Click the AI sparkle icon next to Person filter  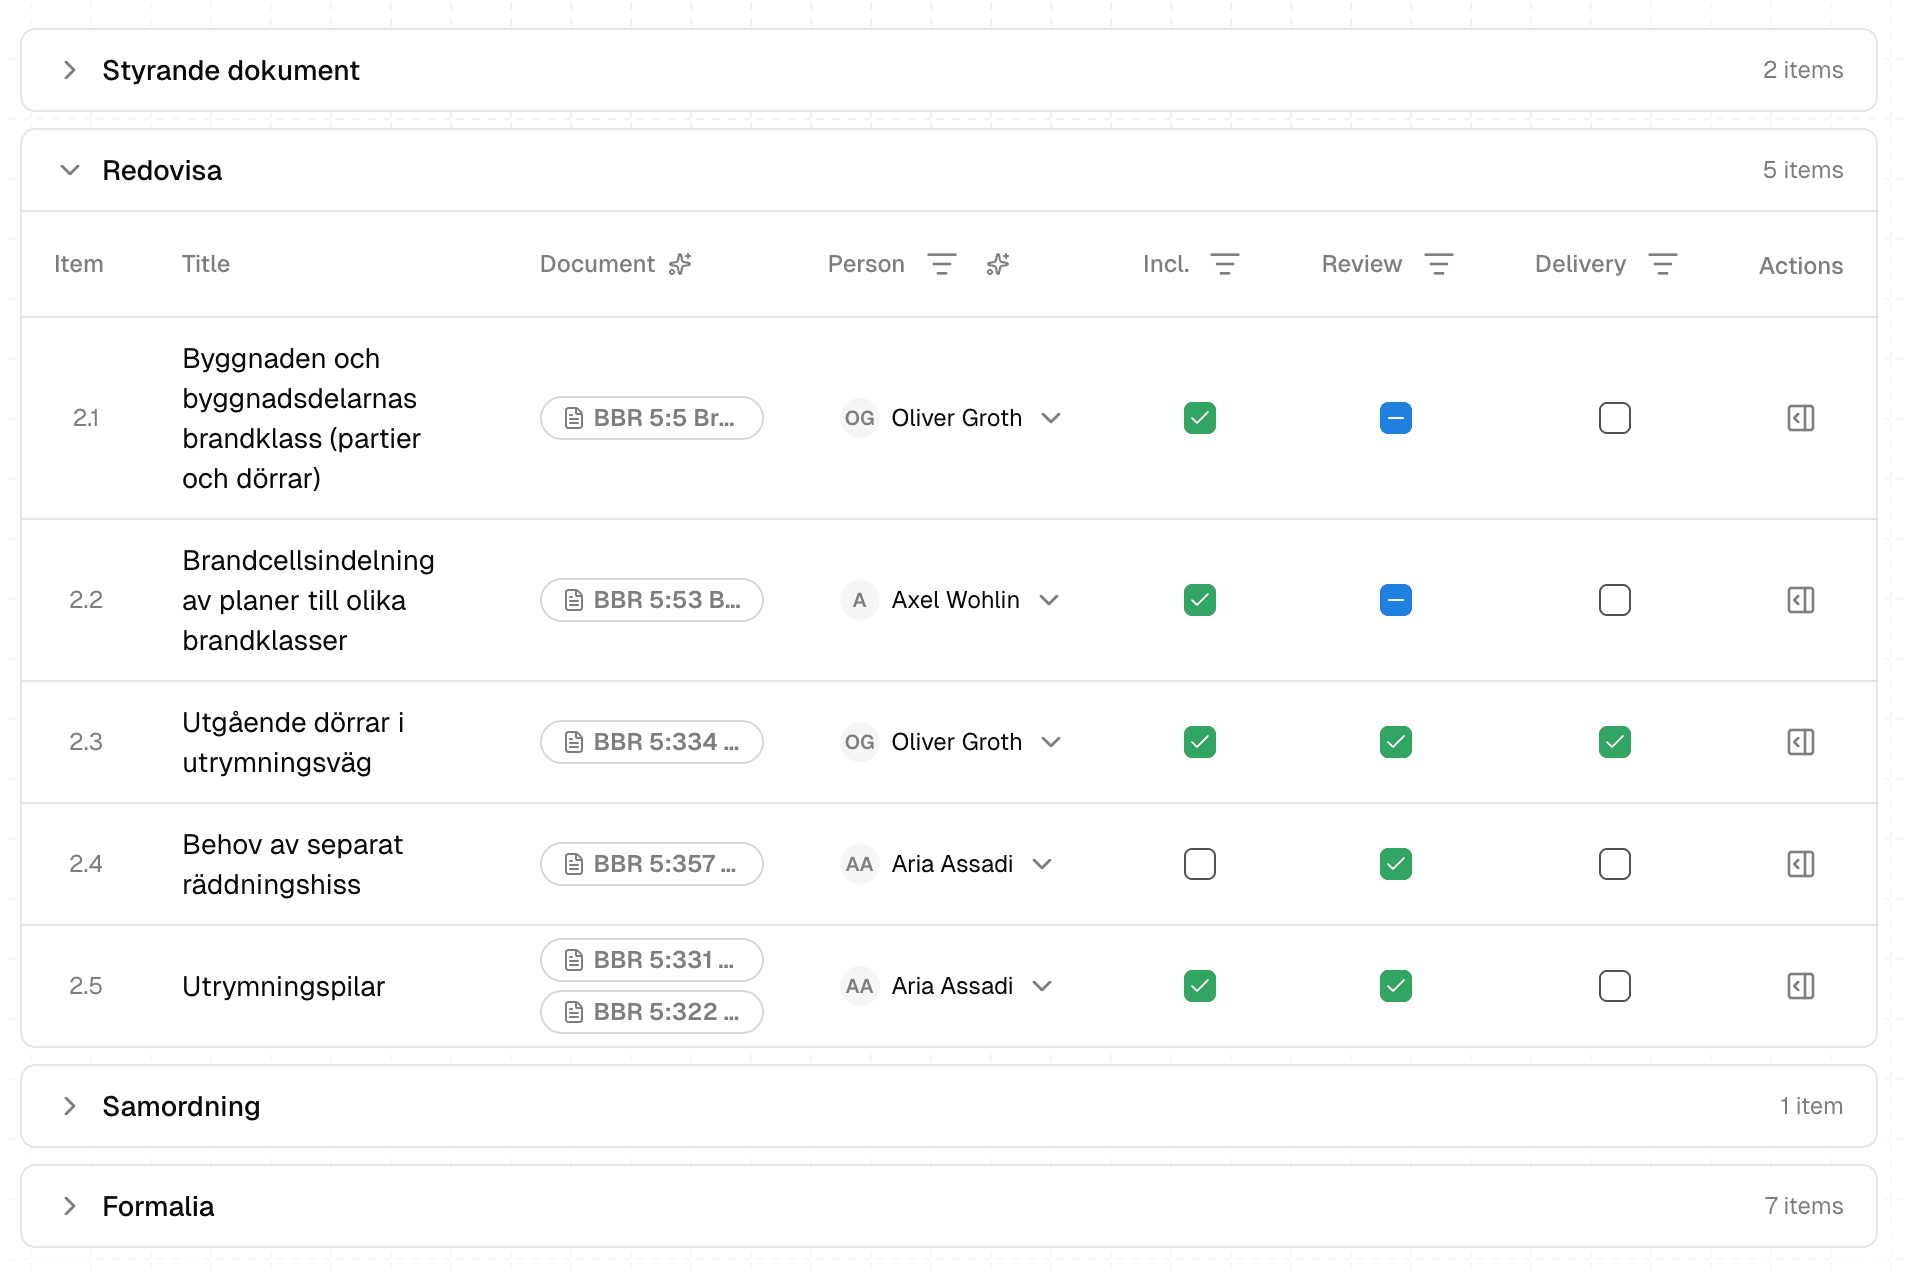click(997, 264)
